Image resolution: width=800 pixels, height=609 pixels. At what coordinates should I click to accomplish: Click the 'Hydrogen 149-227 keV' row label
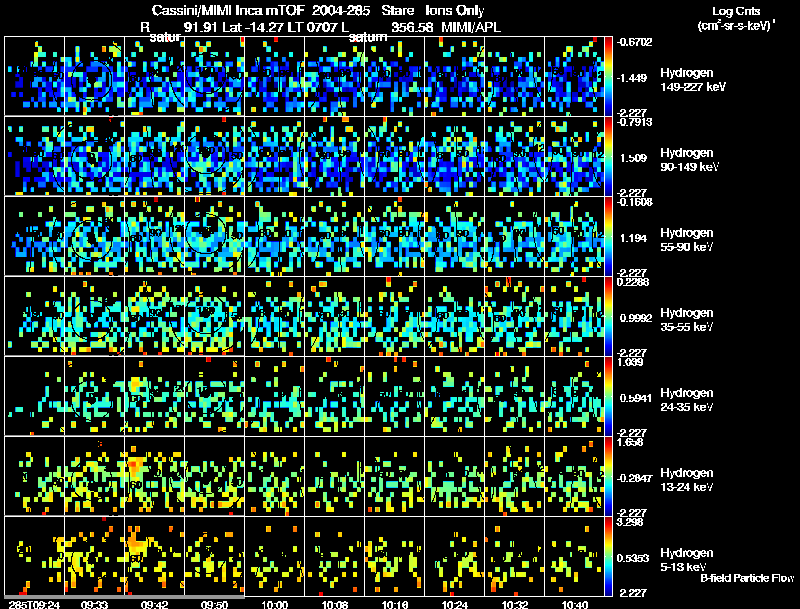pos(693,80)
